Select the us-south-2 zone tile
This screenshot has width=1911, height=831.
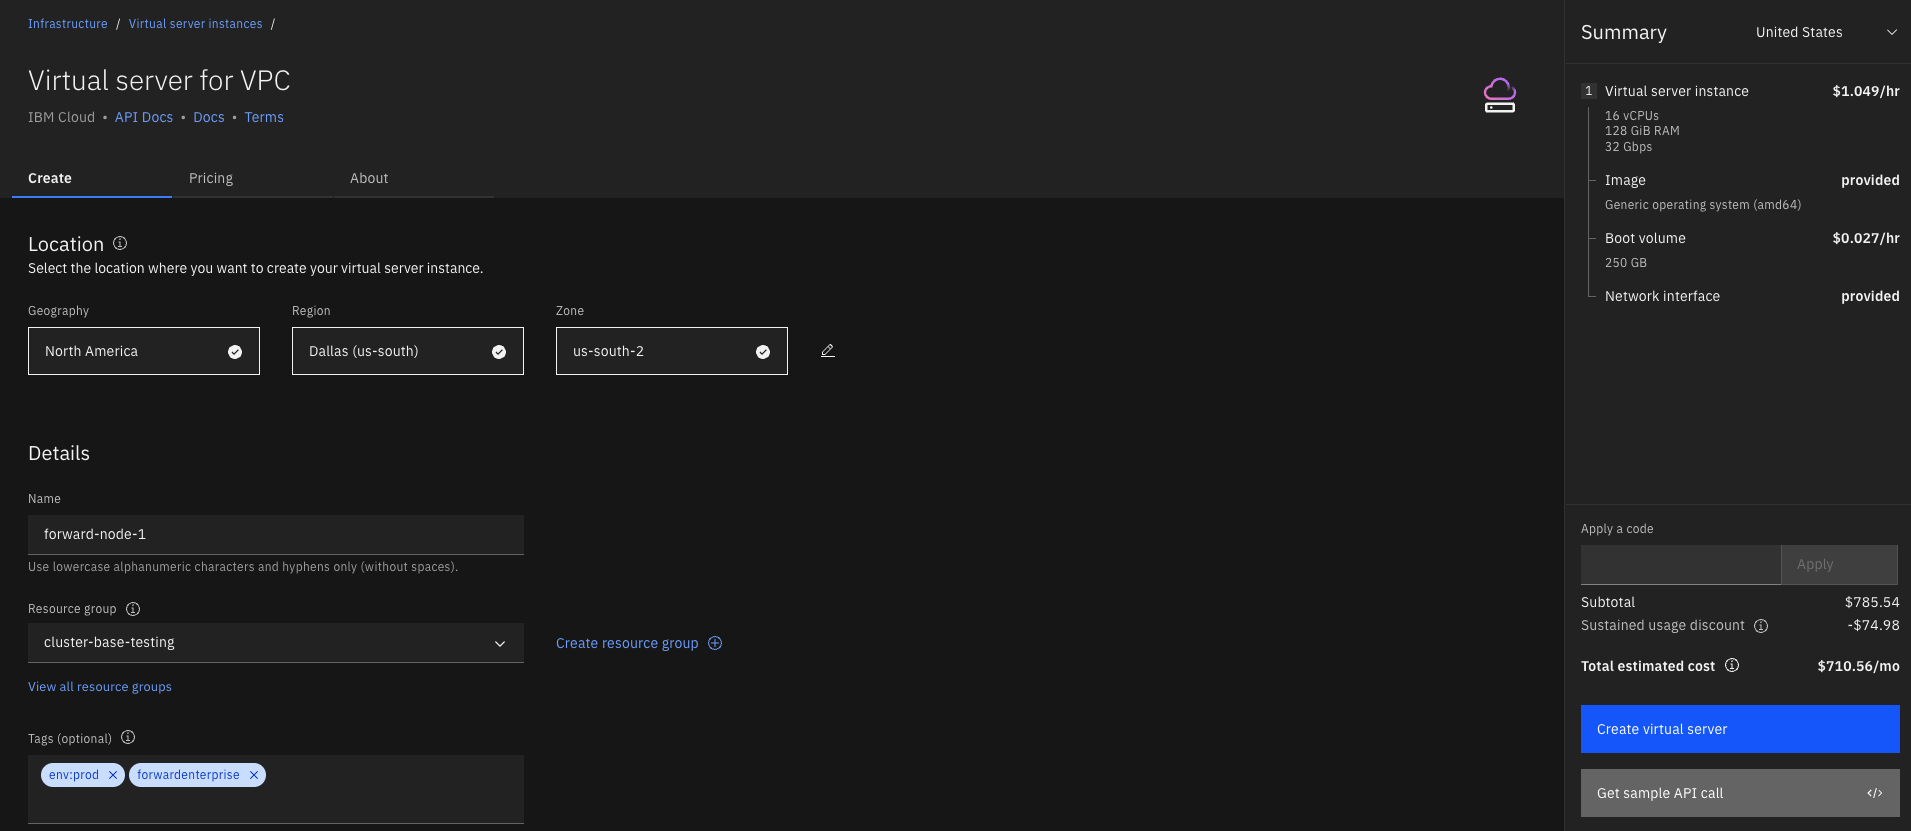coord(672,351)
